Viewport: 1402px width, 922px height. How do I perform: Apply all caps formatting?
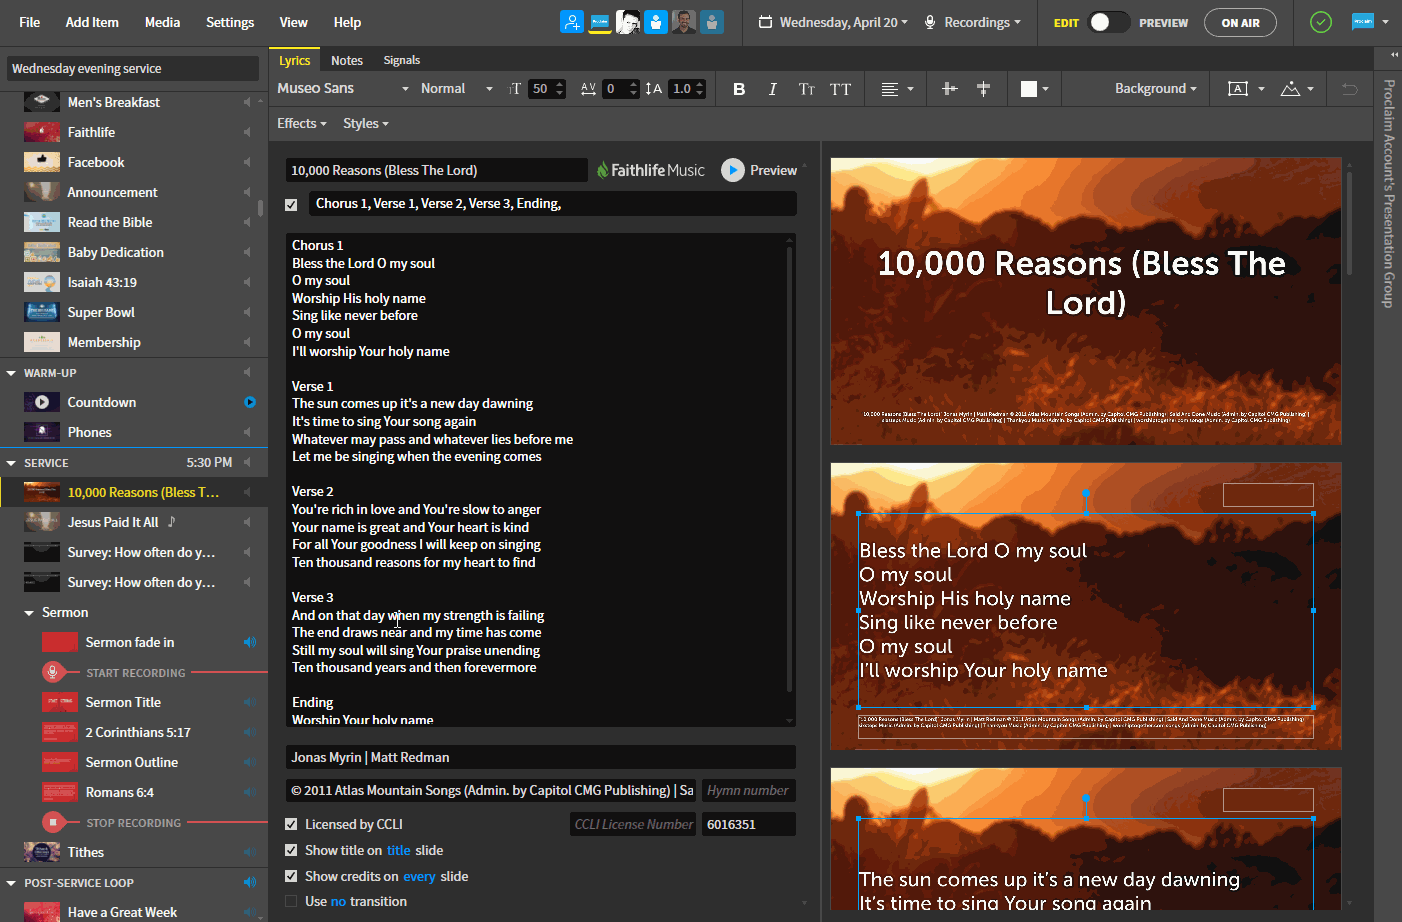(840, 89)
